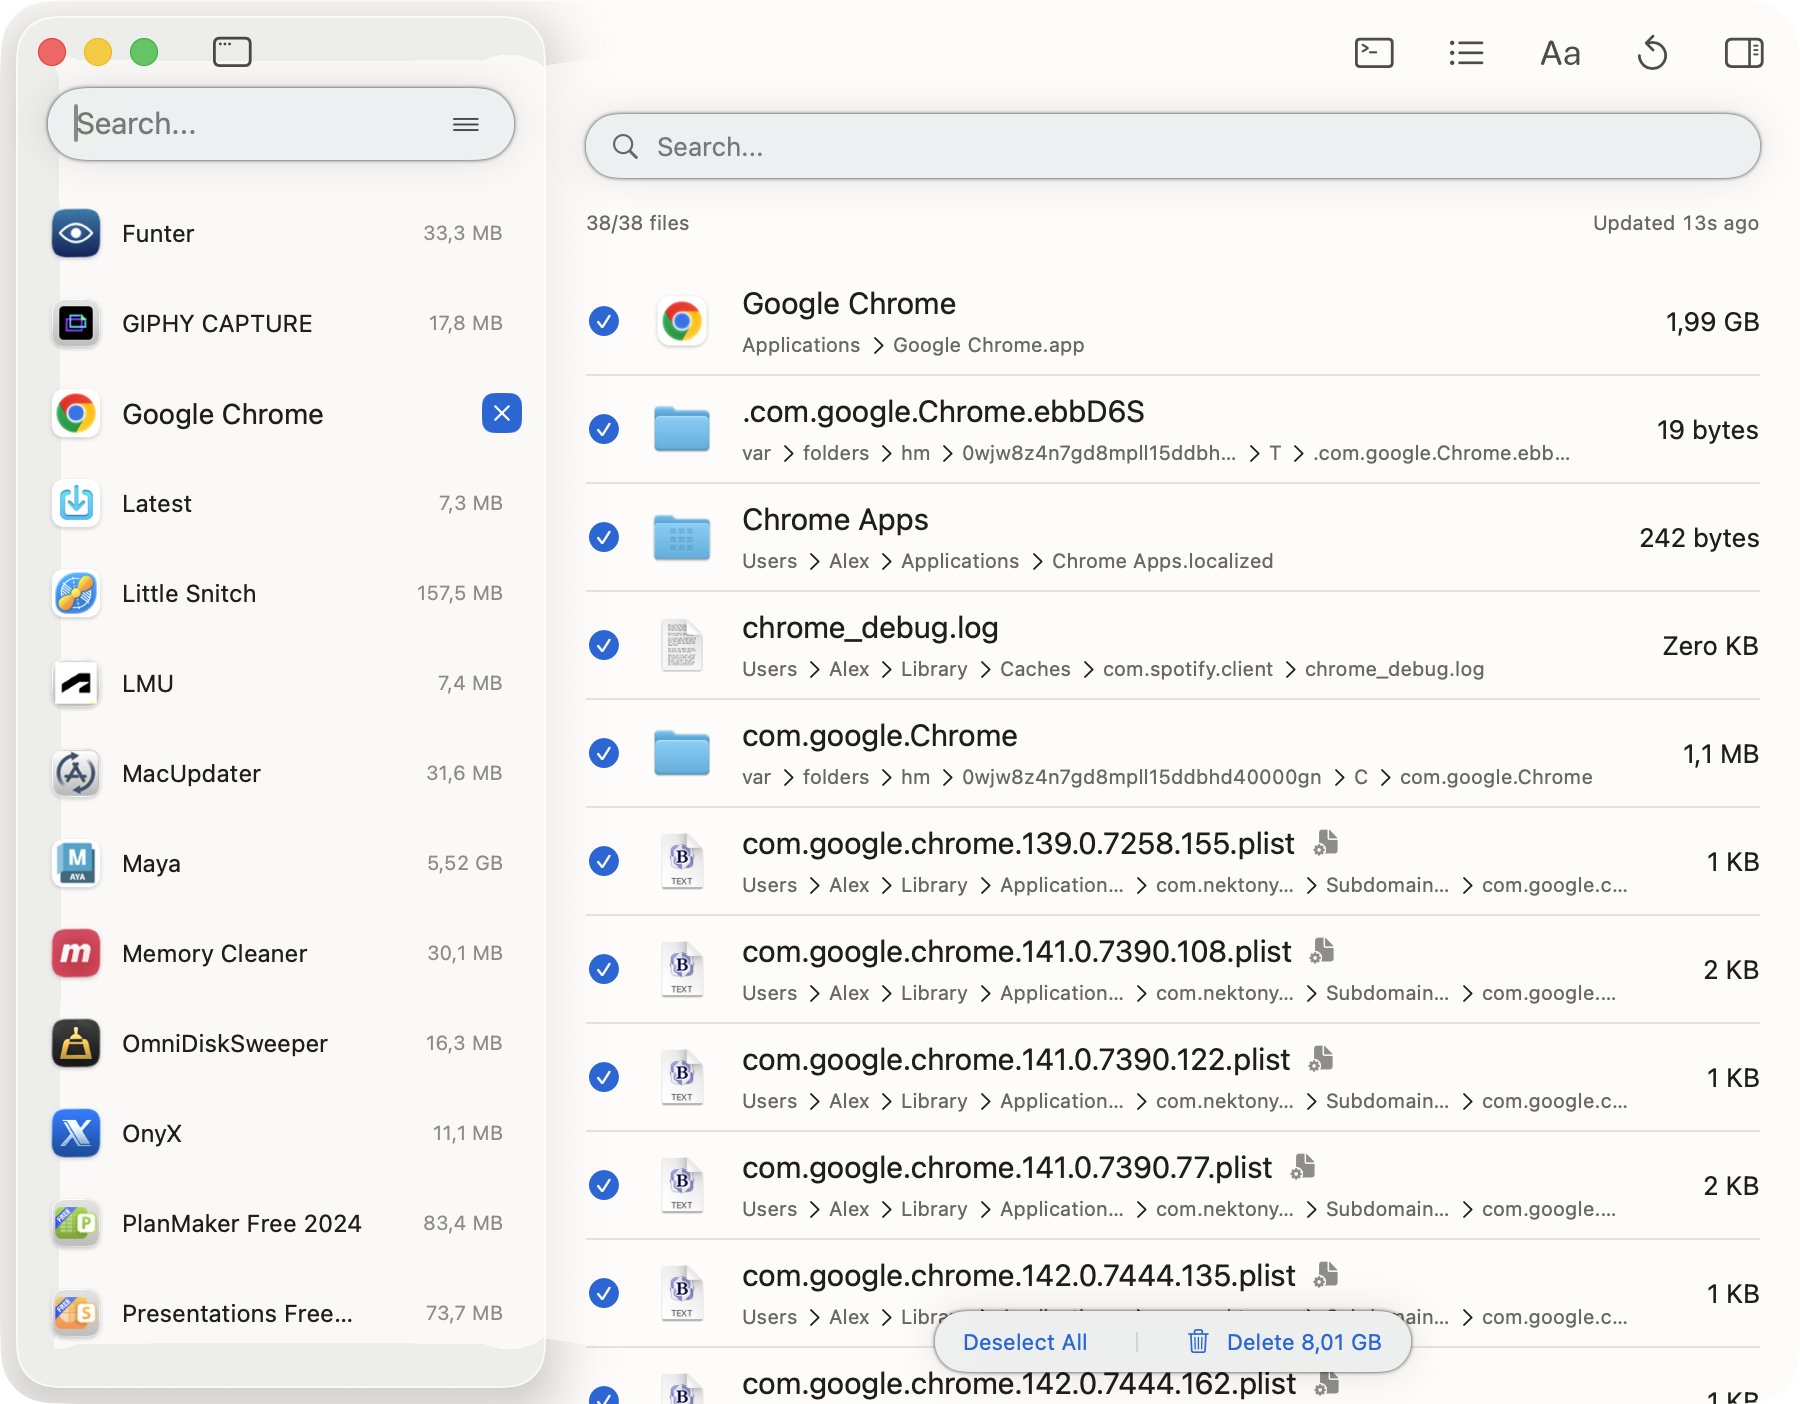This screenshot has width=1800, height=1404.
Task: Click the '1,99 GB' size value
Action: click(1712, 322)
